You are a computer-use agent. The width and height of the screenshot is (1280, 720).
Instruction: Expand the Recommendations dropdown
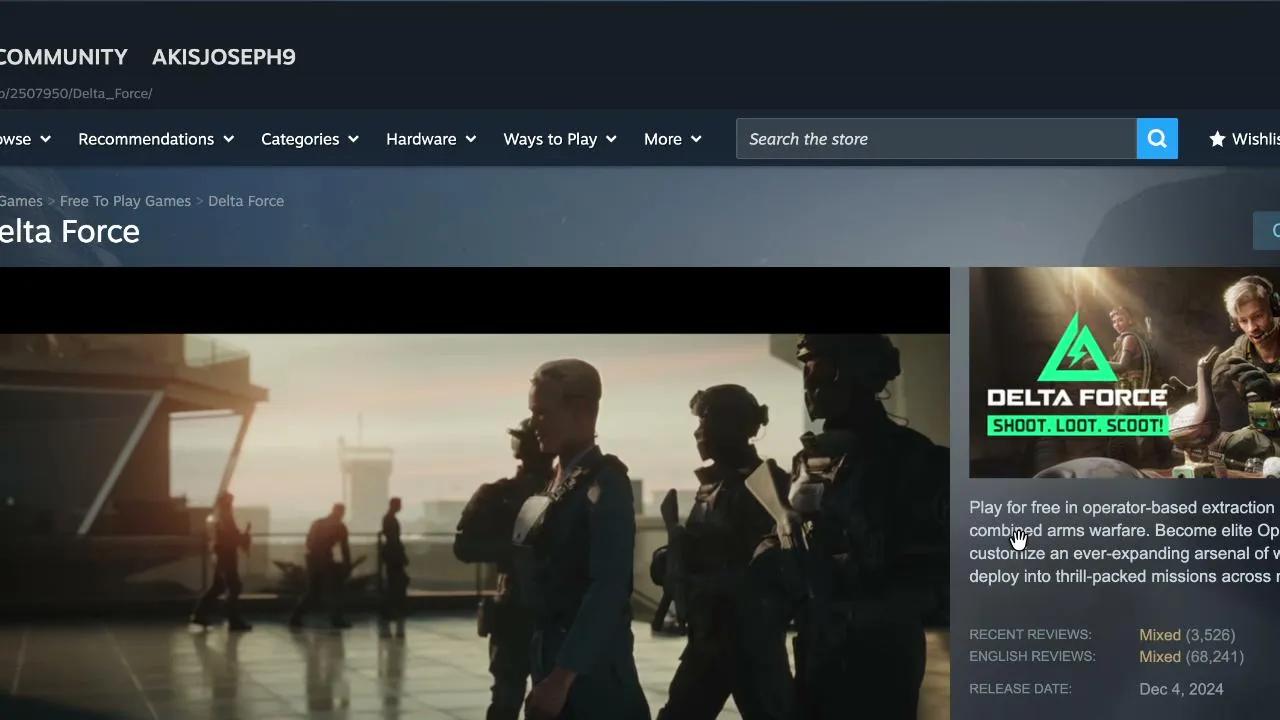point(156,139)
